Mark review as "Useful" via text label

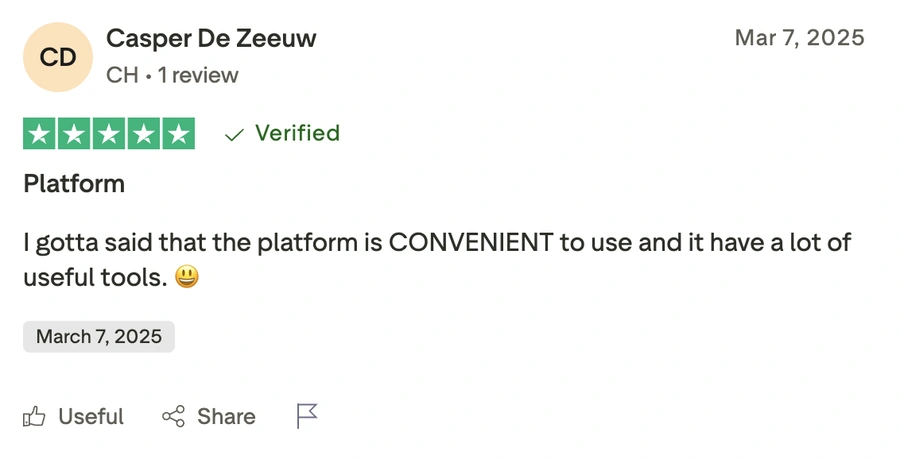pyautogui.click(x=91, y=417)
